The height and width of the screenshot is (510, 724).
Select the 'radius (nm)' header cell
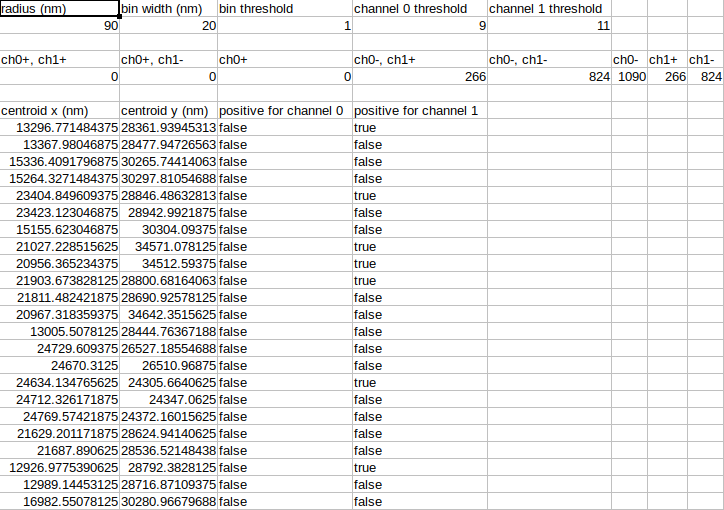60,8
